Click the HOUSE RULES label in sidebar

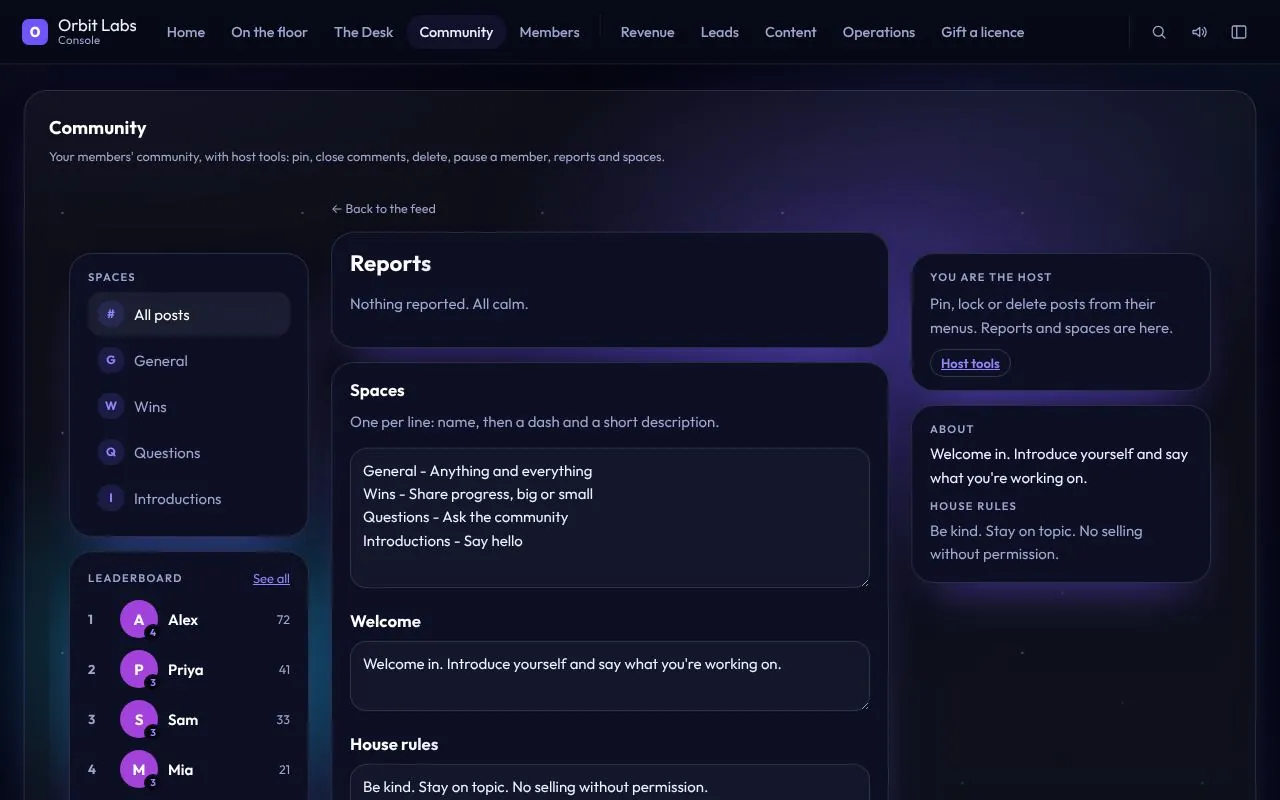point(973,506)
